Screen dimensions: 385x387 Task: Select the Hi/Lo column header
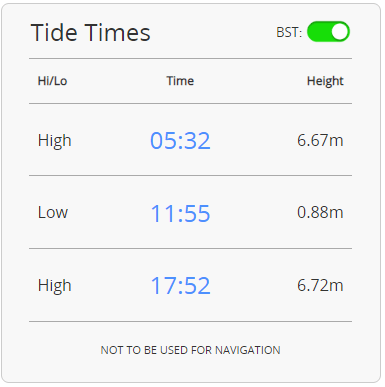pos(52,81)
